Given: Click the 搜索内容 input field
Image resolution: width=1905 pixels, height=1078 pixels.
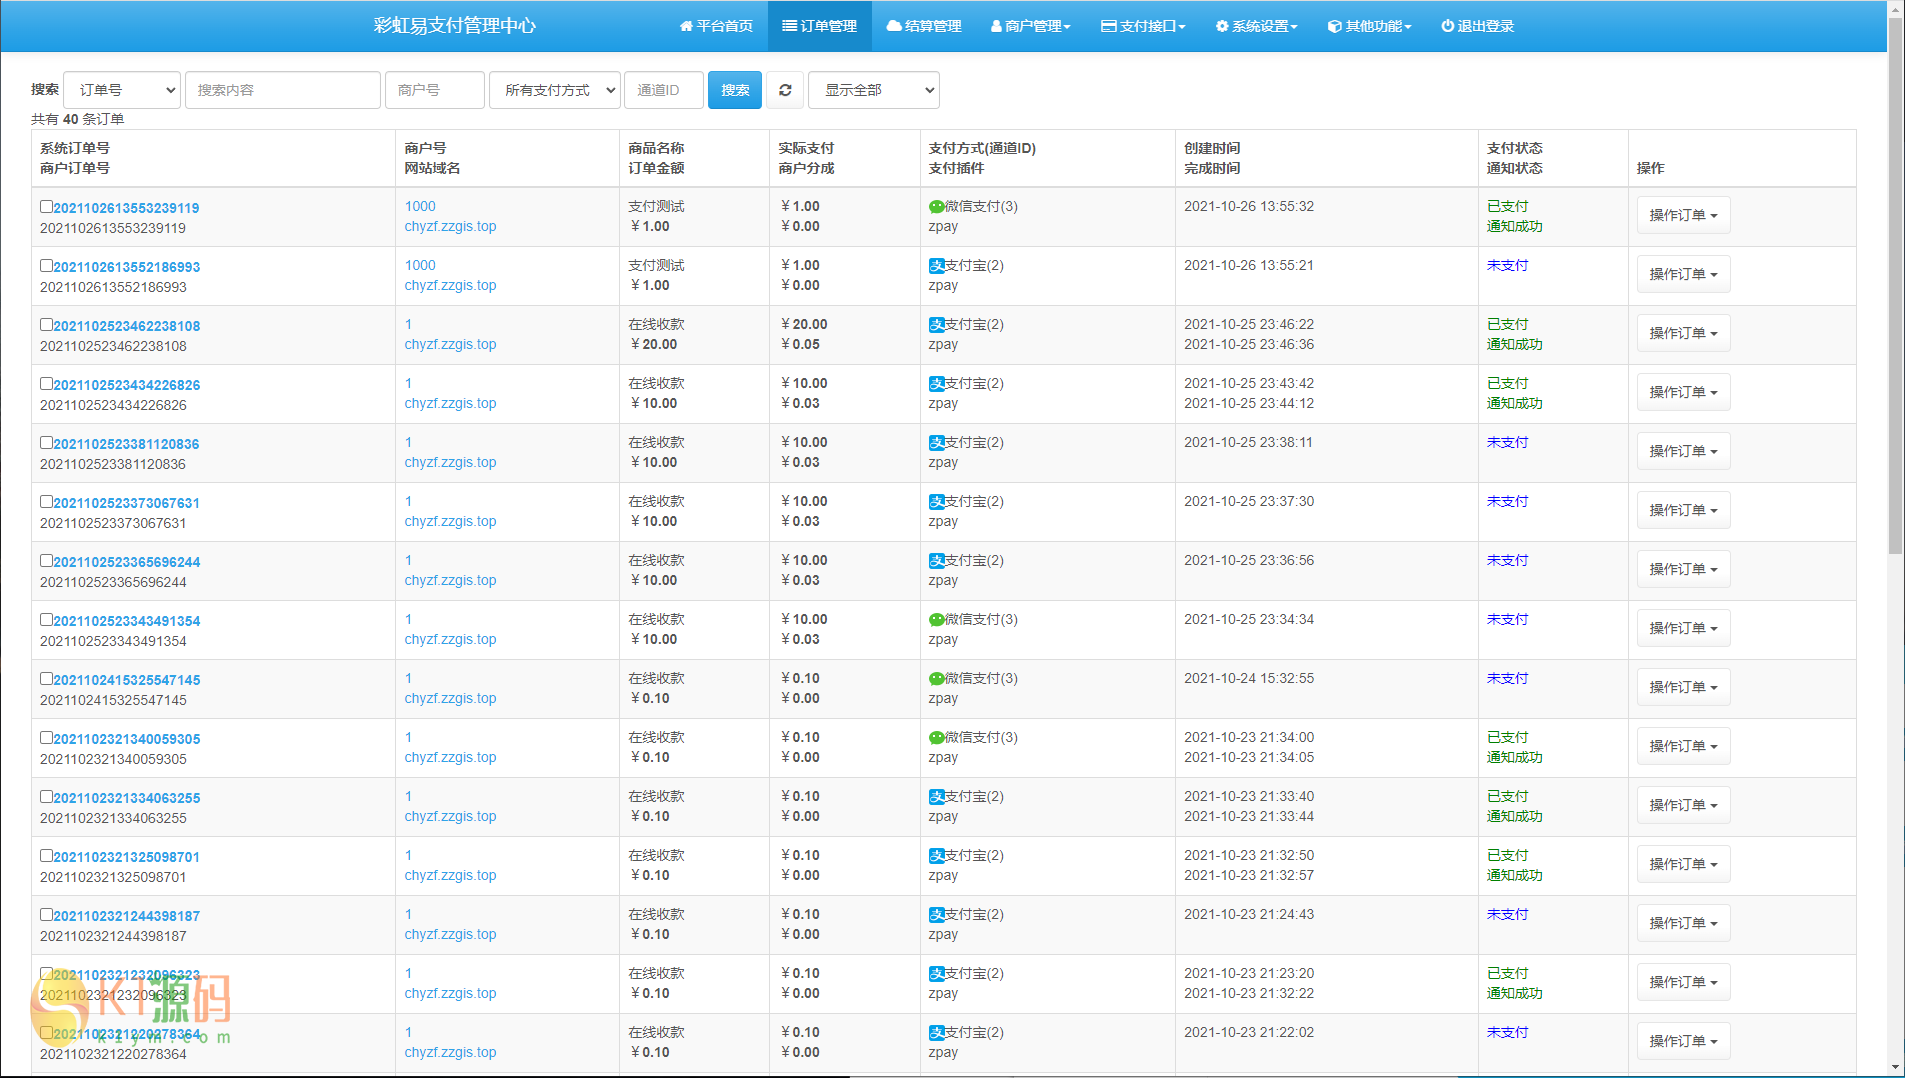Looking at the screenshot, I should pos(283,90).
